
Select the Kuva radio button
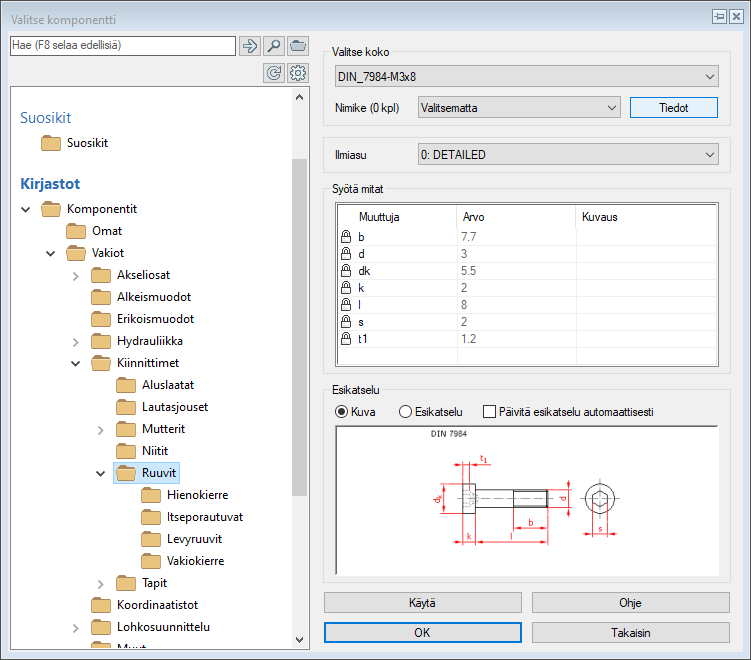click(x=342, y=411)
